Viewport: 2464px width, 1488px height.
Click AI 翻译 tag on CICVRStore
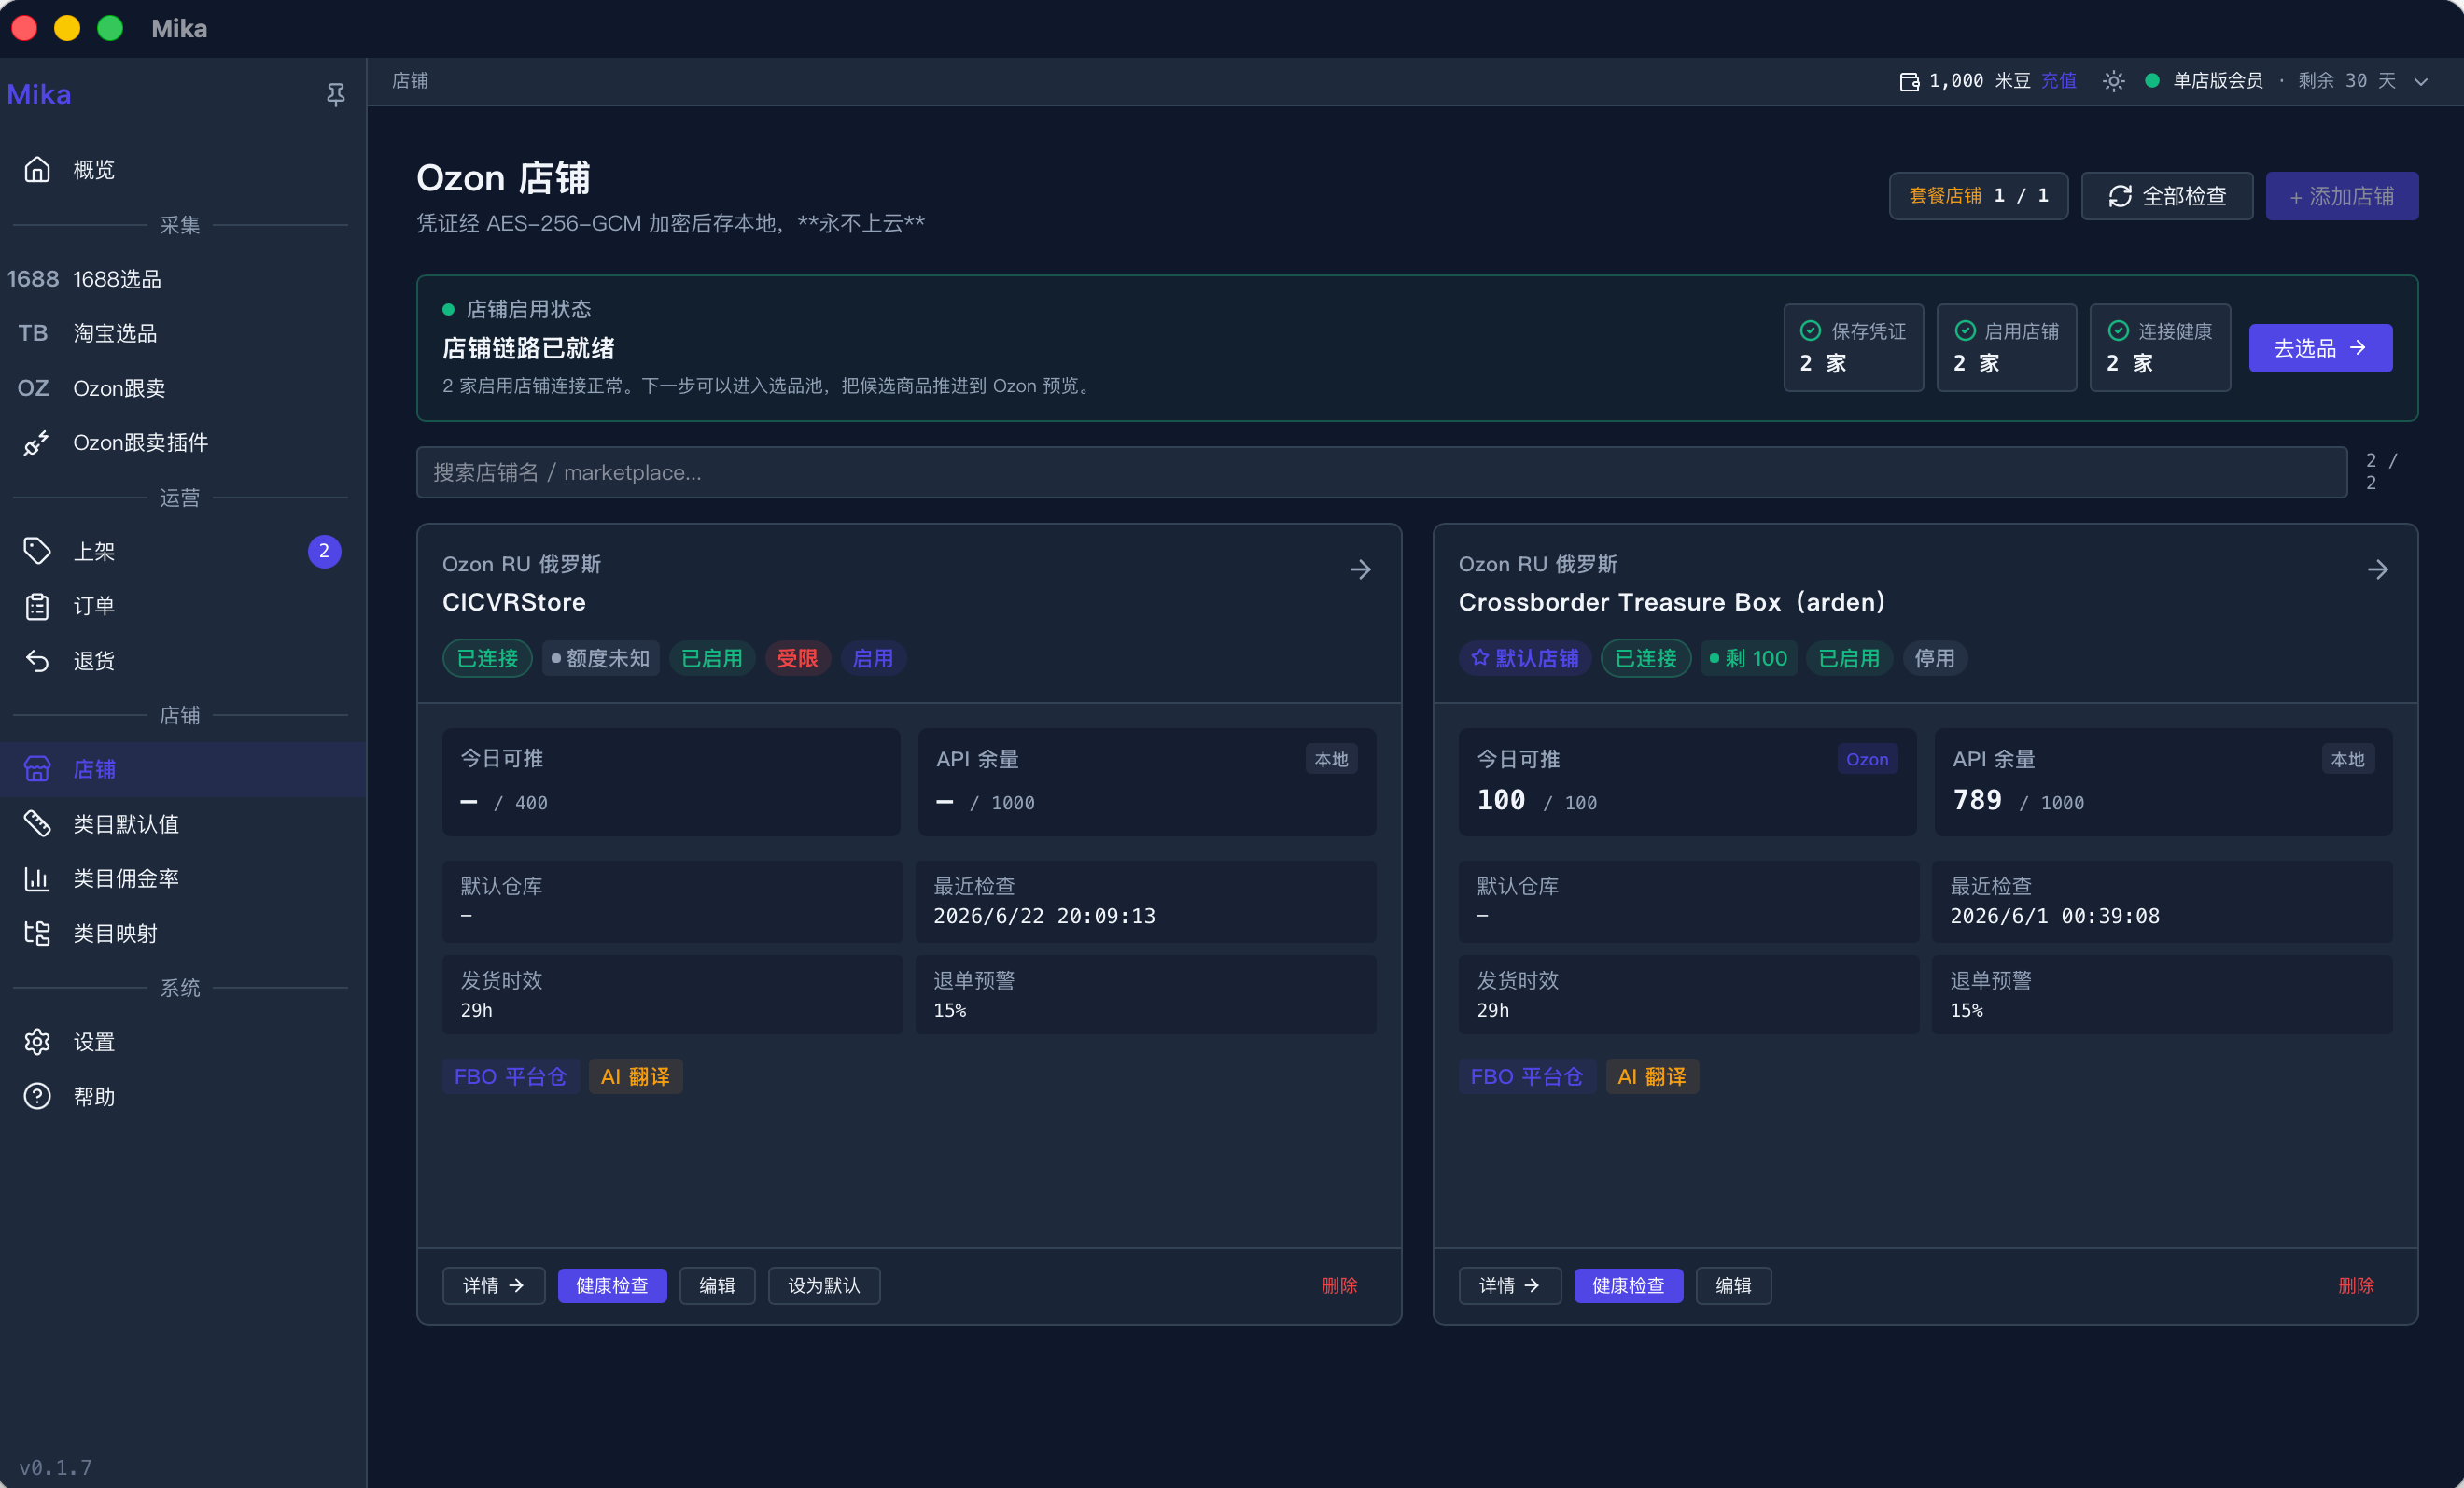tap(635, 1076)
